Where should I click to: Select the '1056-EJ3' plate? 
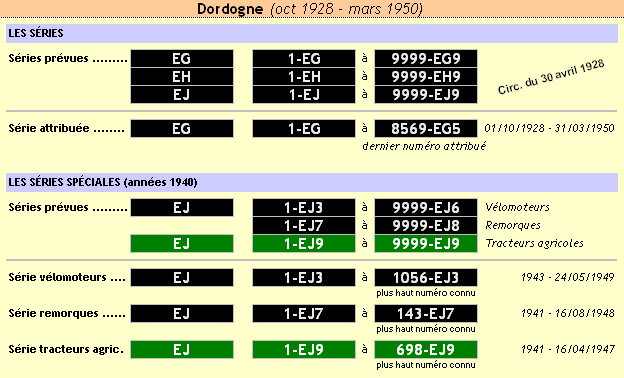(x=426, y=278)
